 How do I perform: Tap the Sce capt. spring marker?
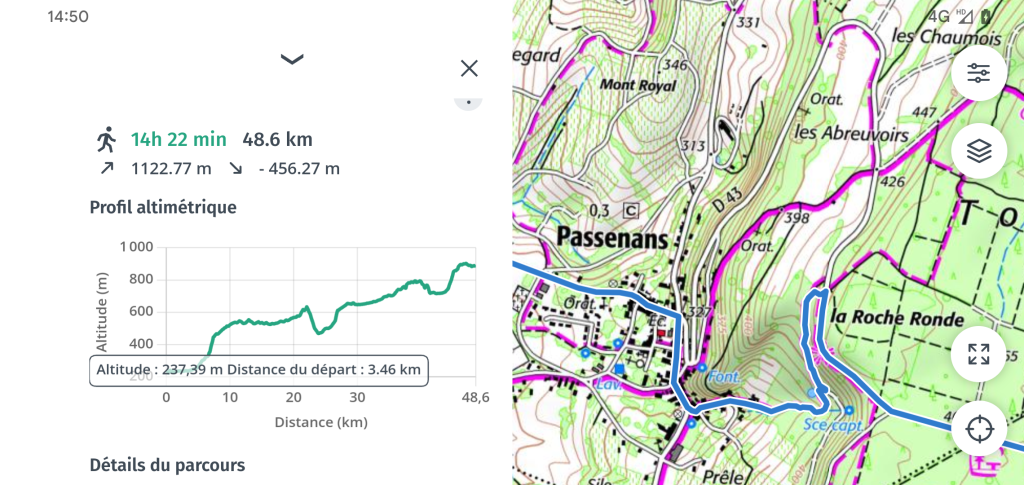point(848,411)
